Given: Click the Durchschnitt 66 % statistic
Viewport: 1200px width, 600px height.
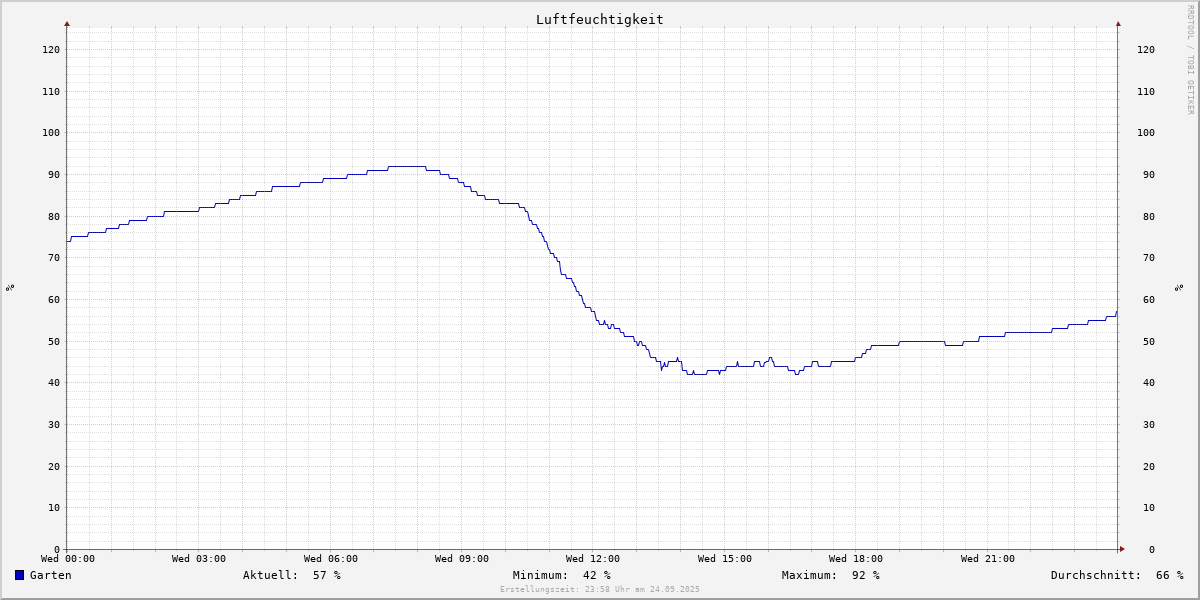Looking at the screenshot, I should (1116, 575).
